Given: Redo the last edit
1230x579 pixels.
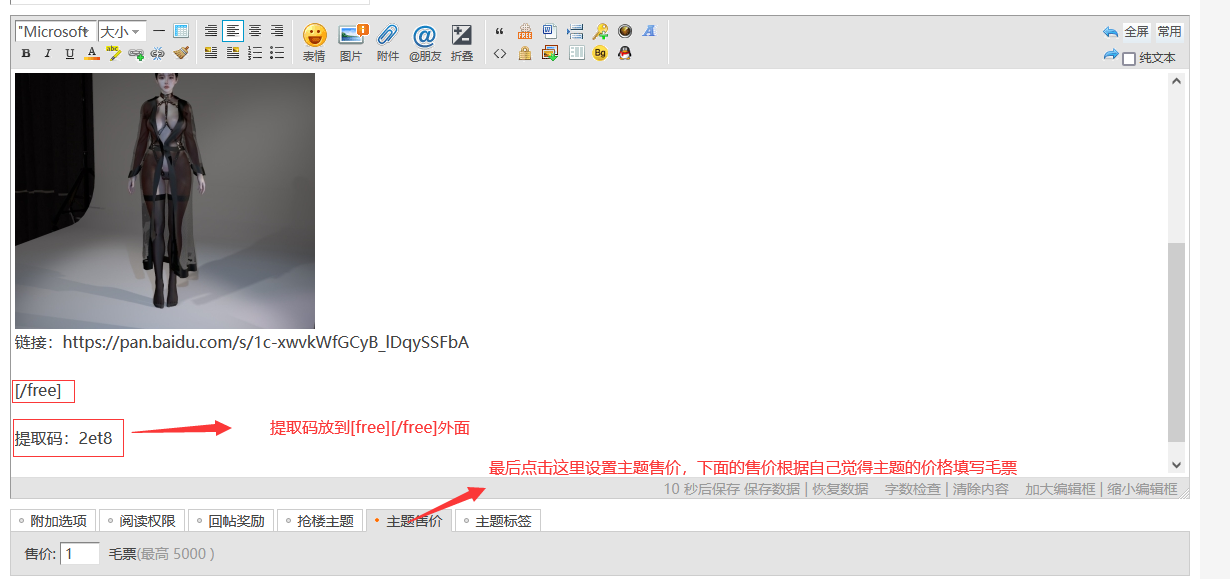Looking at the screenshot, I should [x=1110, y=56].
